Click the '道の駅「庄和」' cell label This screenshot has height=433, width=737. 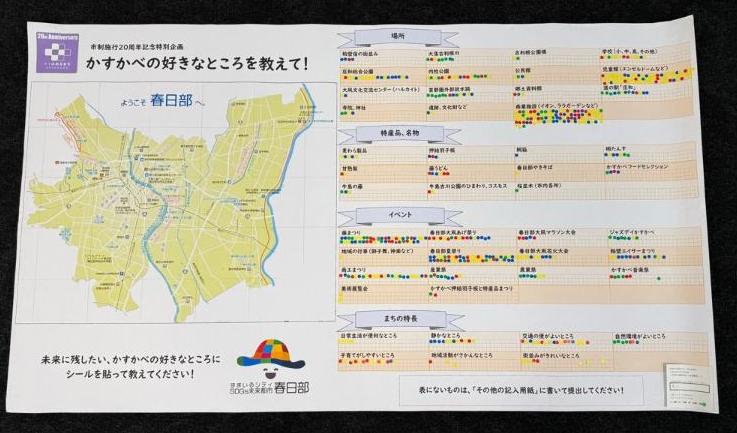[618, 87]
